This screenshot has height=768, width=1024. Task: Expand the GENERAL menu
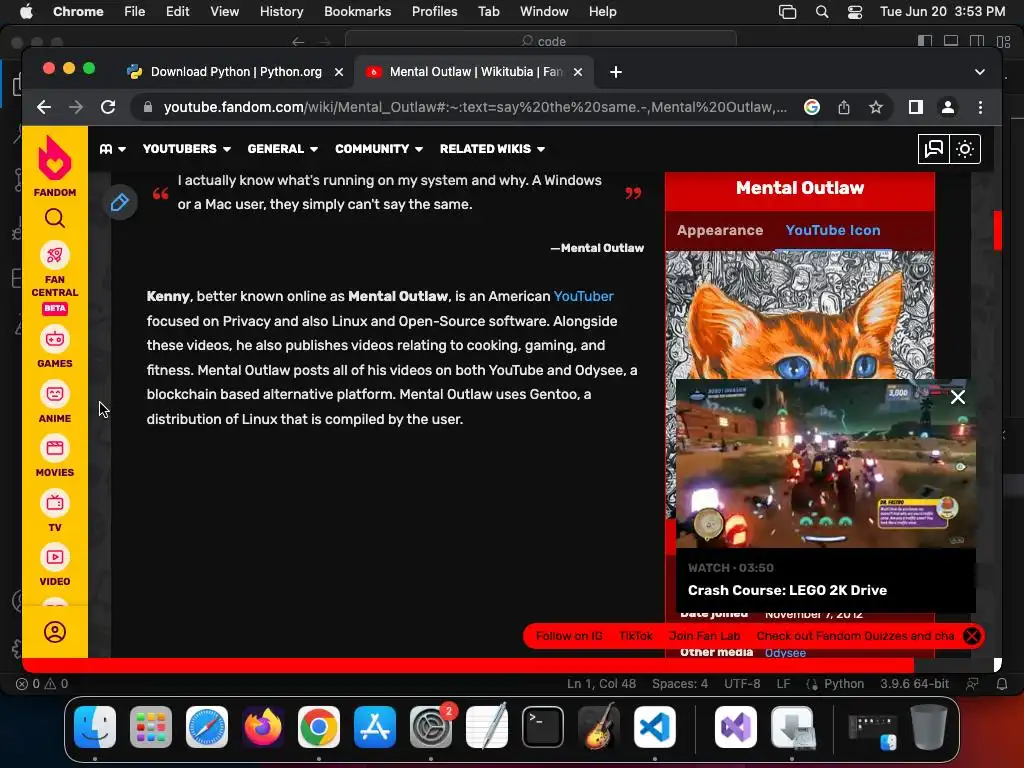283,149
